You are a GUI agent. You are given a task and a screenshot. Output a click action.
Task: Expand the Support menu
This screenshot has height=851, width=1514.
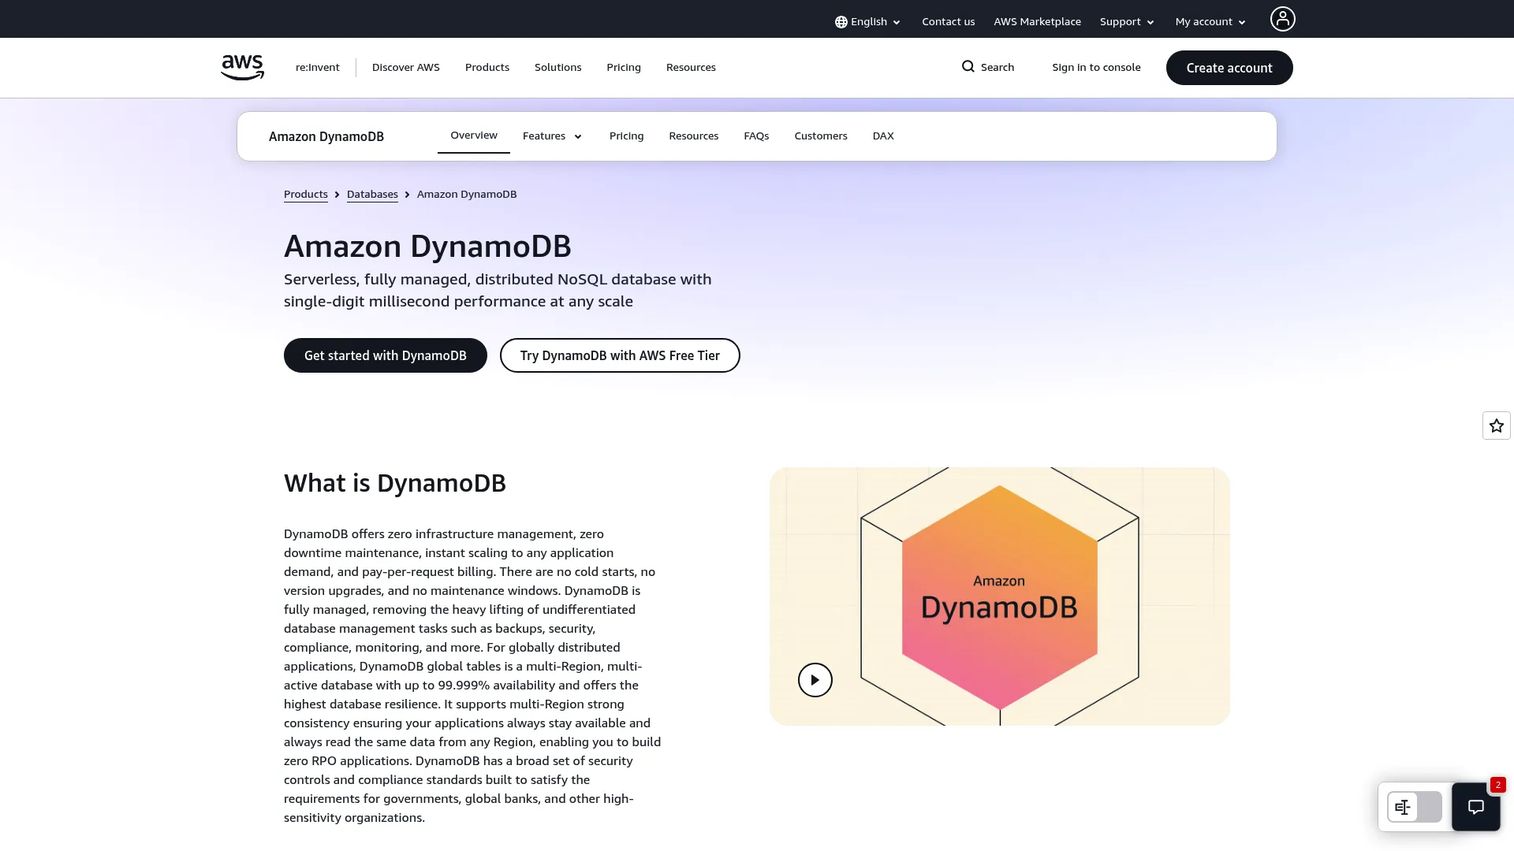pos(1127,22)
